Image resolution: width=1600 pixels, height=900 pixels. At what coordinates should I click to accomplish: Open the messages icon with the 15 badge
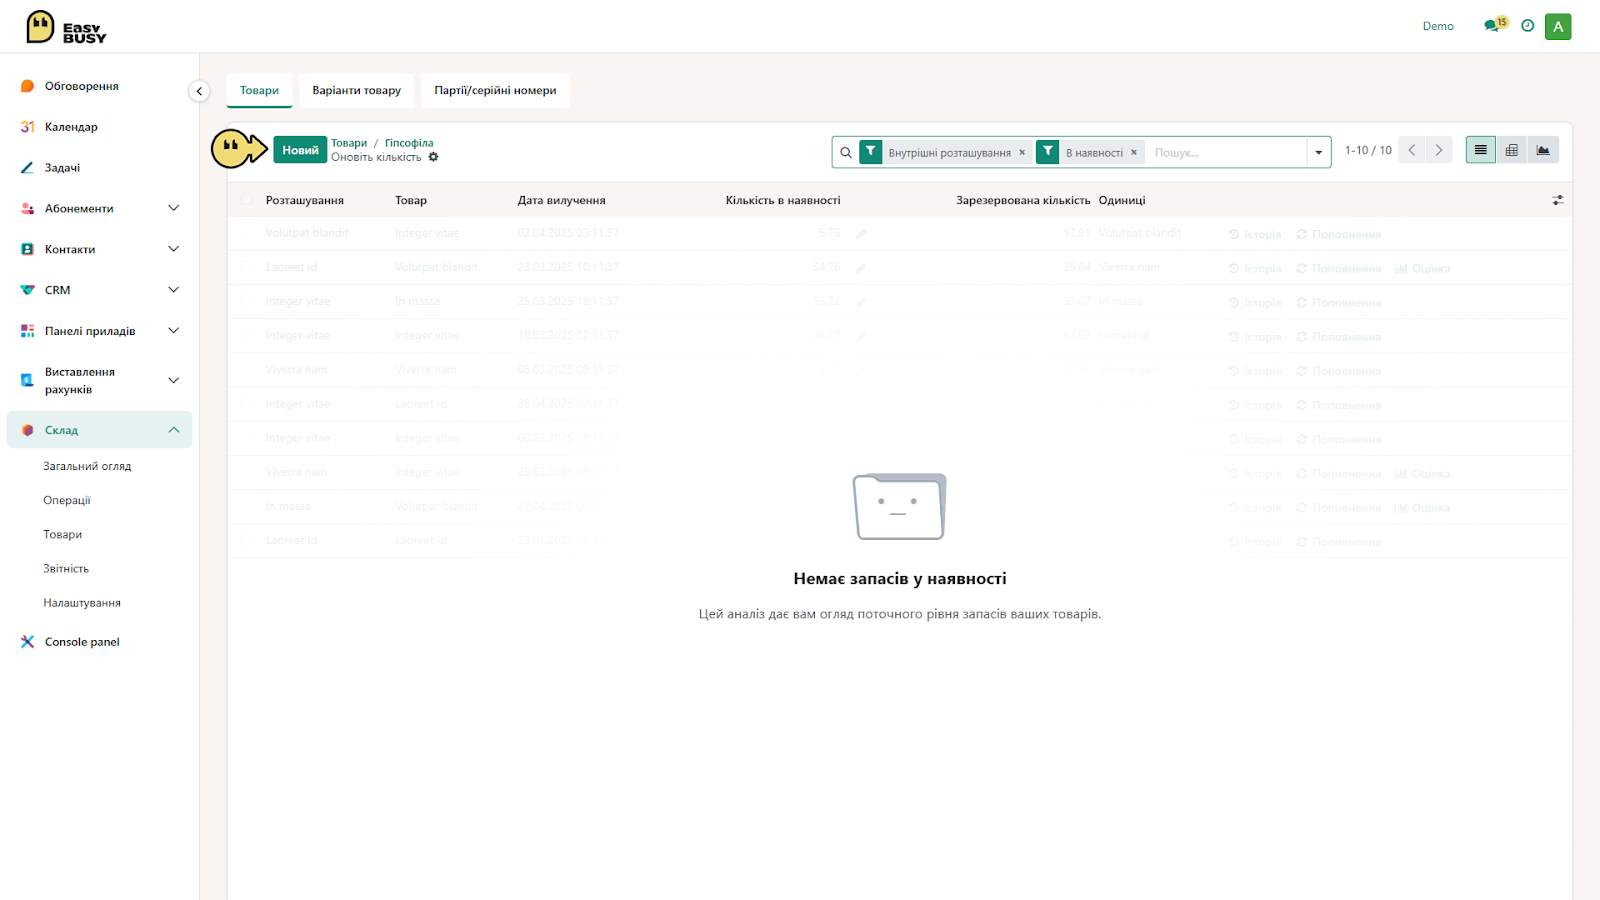[1495, 25]
